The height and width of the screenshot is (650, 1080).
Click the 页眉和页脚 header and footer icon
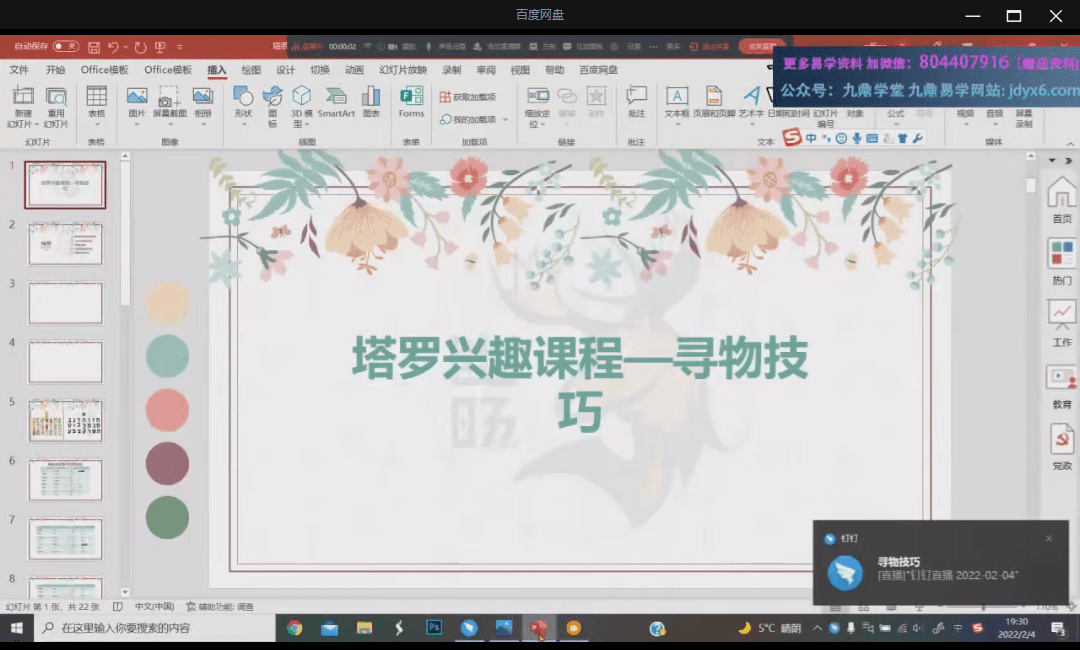714,101
